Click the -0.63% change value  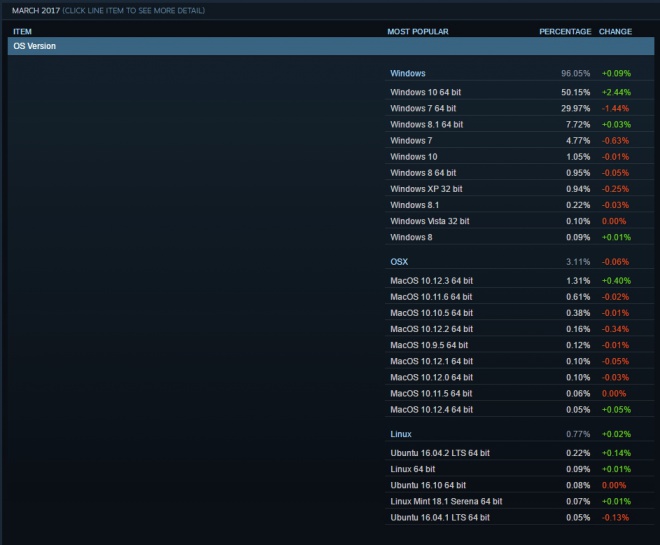tap(615, 141)
